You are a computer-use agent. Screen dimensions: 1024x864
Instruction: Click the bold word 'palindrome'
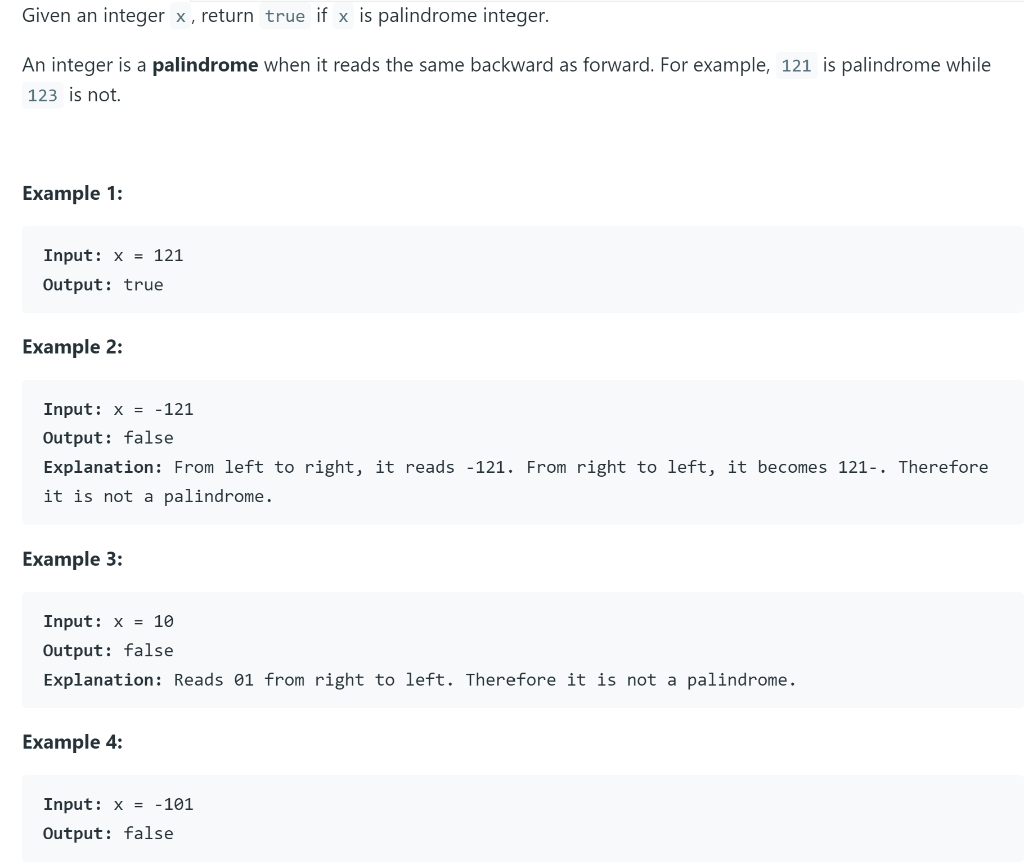(205, 65)
